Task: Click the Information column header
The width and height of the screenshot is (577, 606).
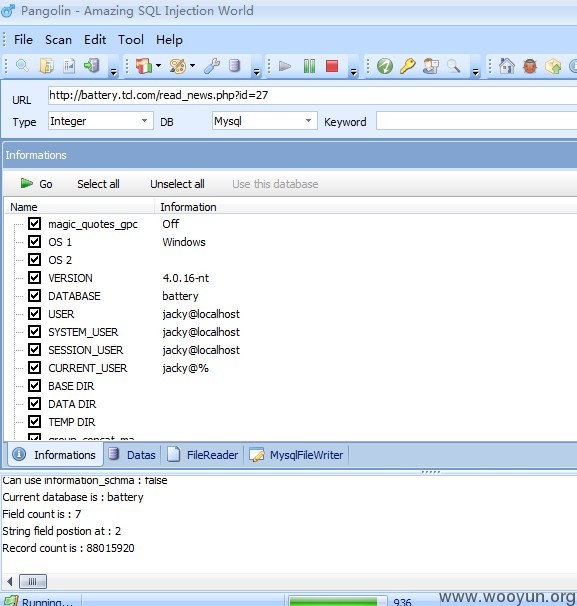Action: 366,207
